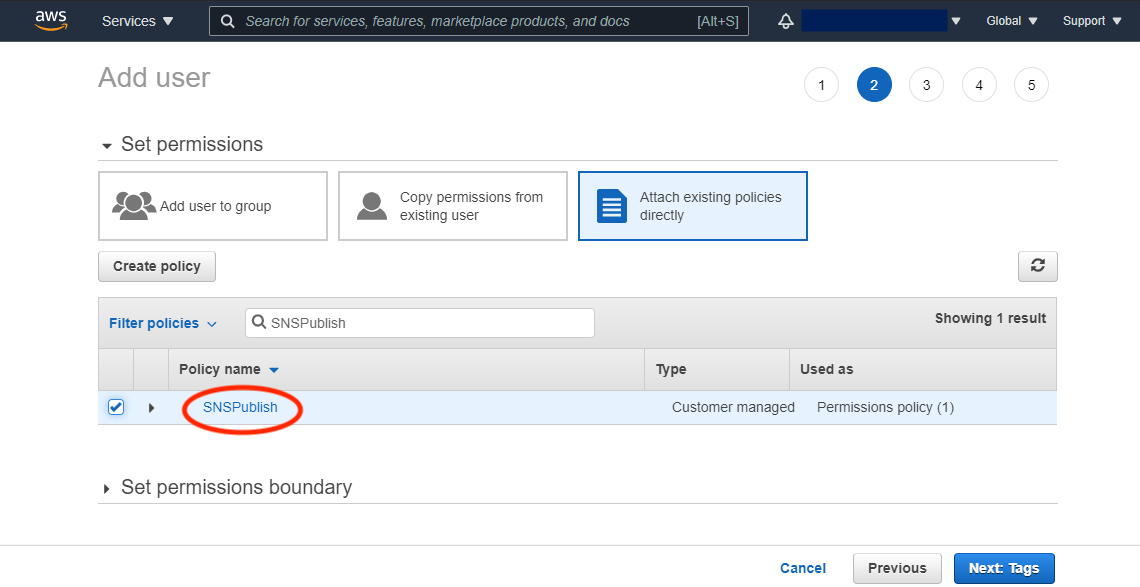Proceed using the Next: Tags button

click(x=1004, y=567)
